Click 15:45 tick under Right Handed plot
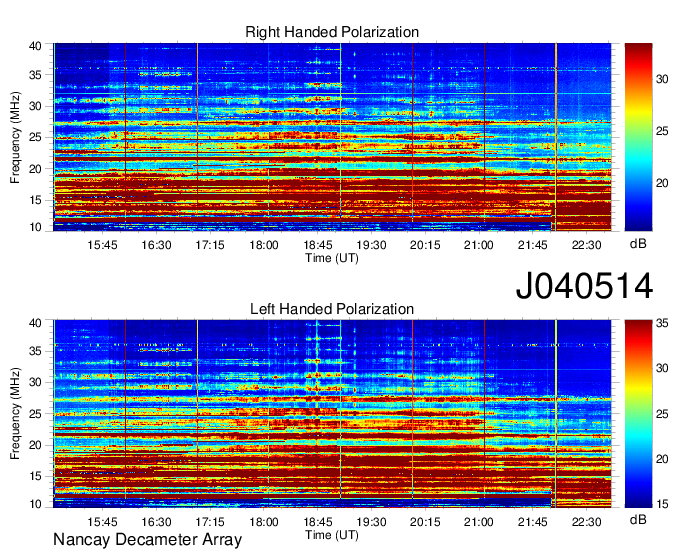The image size is (680, 552). (102, 245)
